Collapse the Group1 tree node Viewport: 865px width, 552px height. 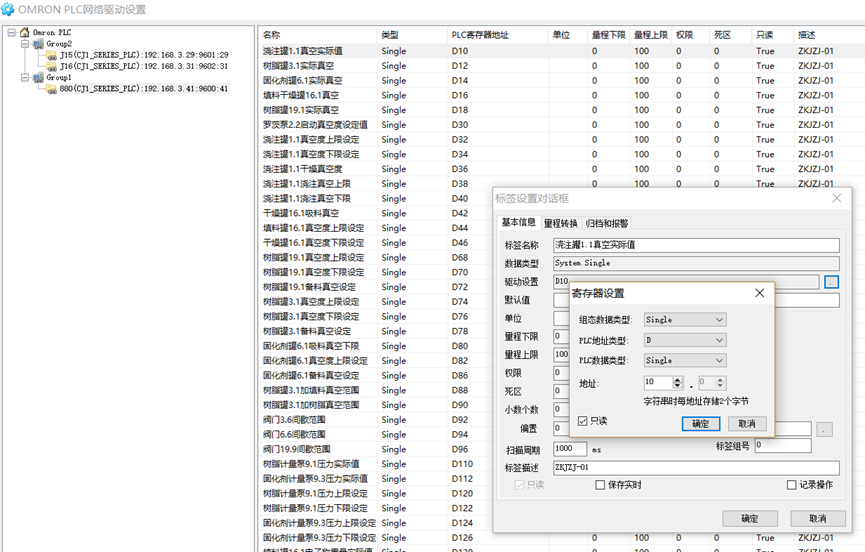[x=25, y=77]
